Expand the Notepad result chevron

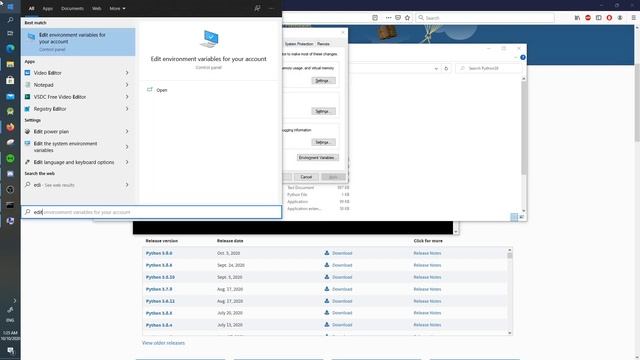(x=127, y=85)
